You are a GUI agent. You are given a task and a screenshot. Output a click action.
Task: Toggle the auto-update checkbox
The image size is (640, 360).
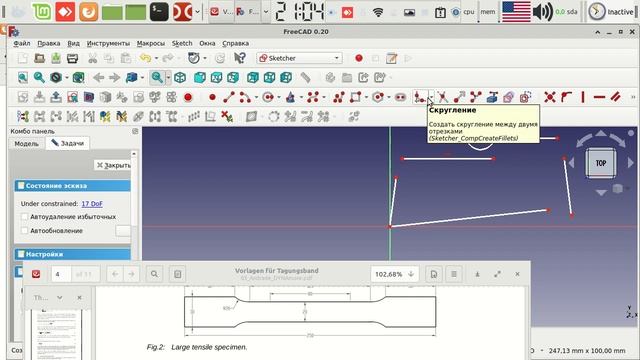click(x=24, y=231)
